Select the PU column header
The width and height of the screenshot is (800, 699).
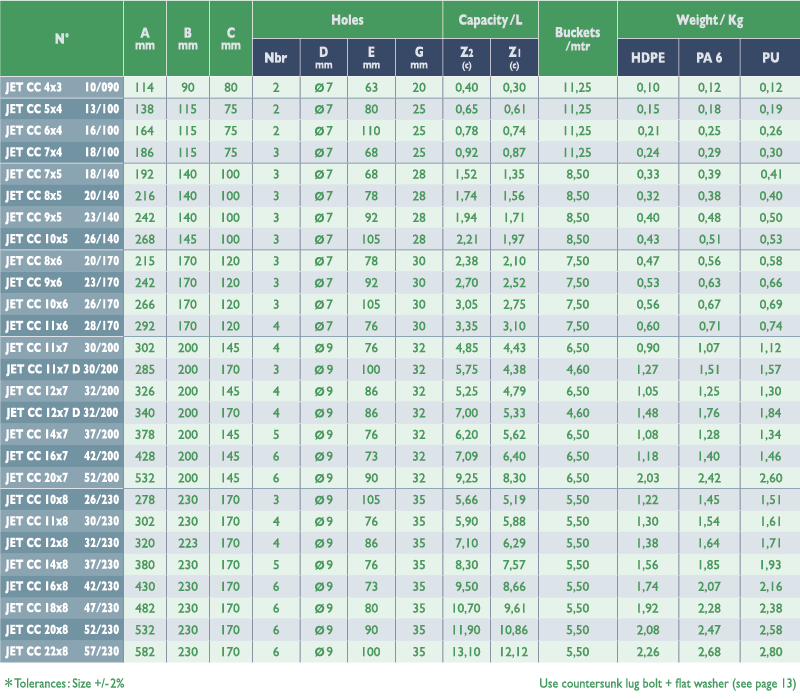pyautogui.click(x=770, y=58)
